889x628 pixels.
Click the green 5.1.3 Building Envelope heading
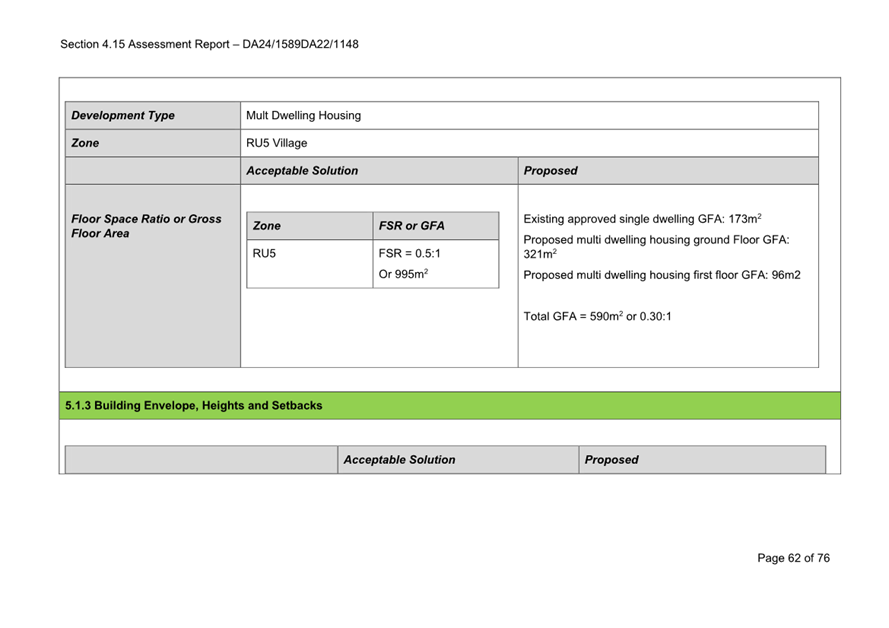[194, 406]
